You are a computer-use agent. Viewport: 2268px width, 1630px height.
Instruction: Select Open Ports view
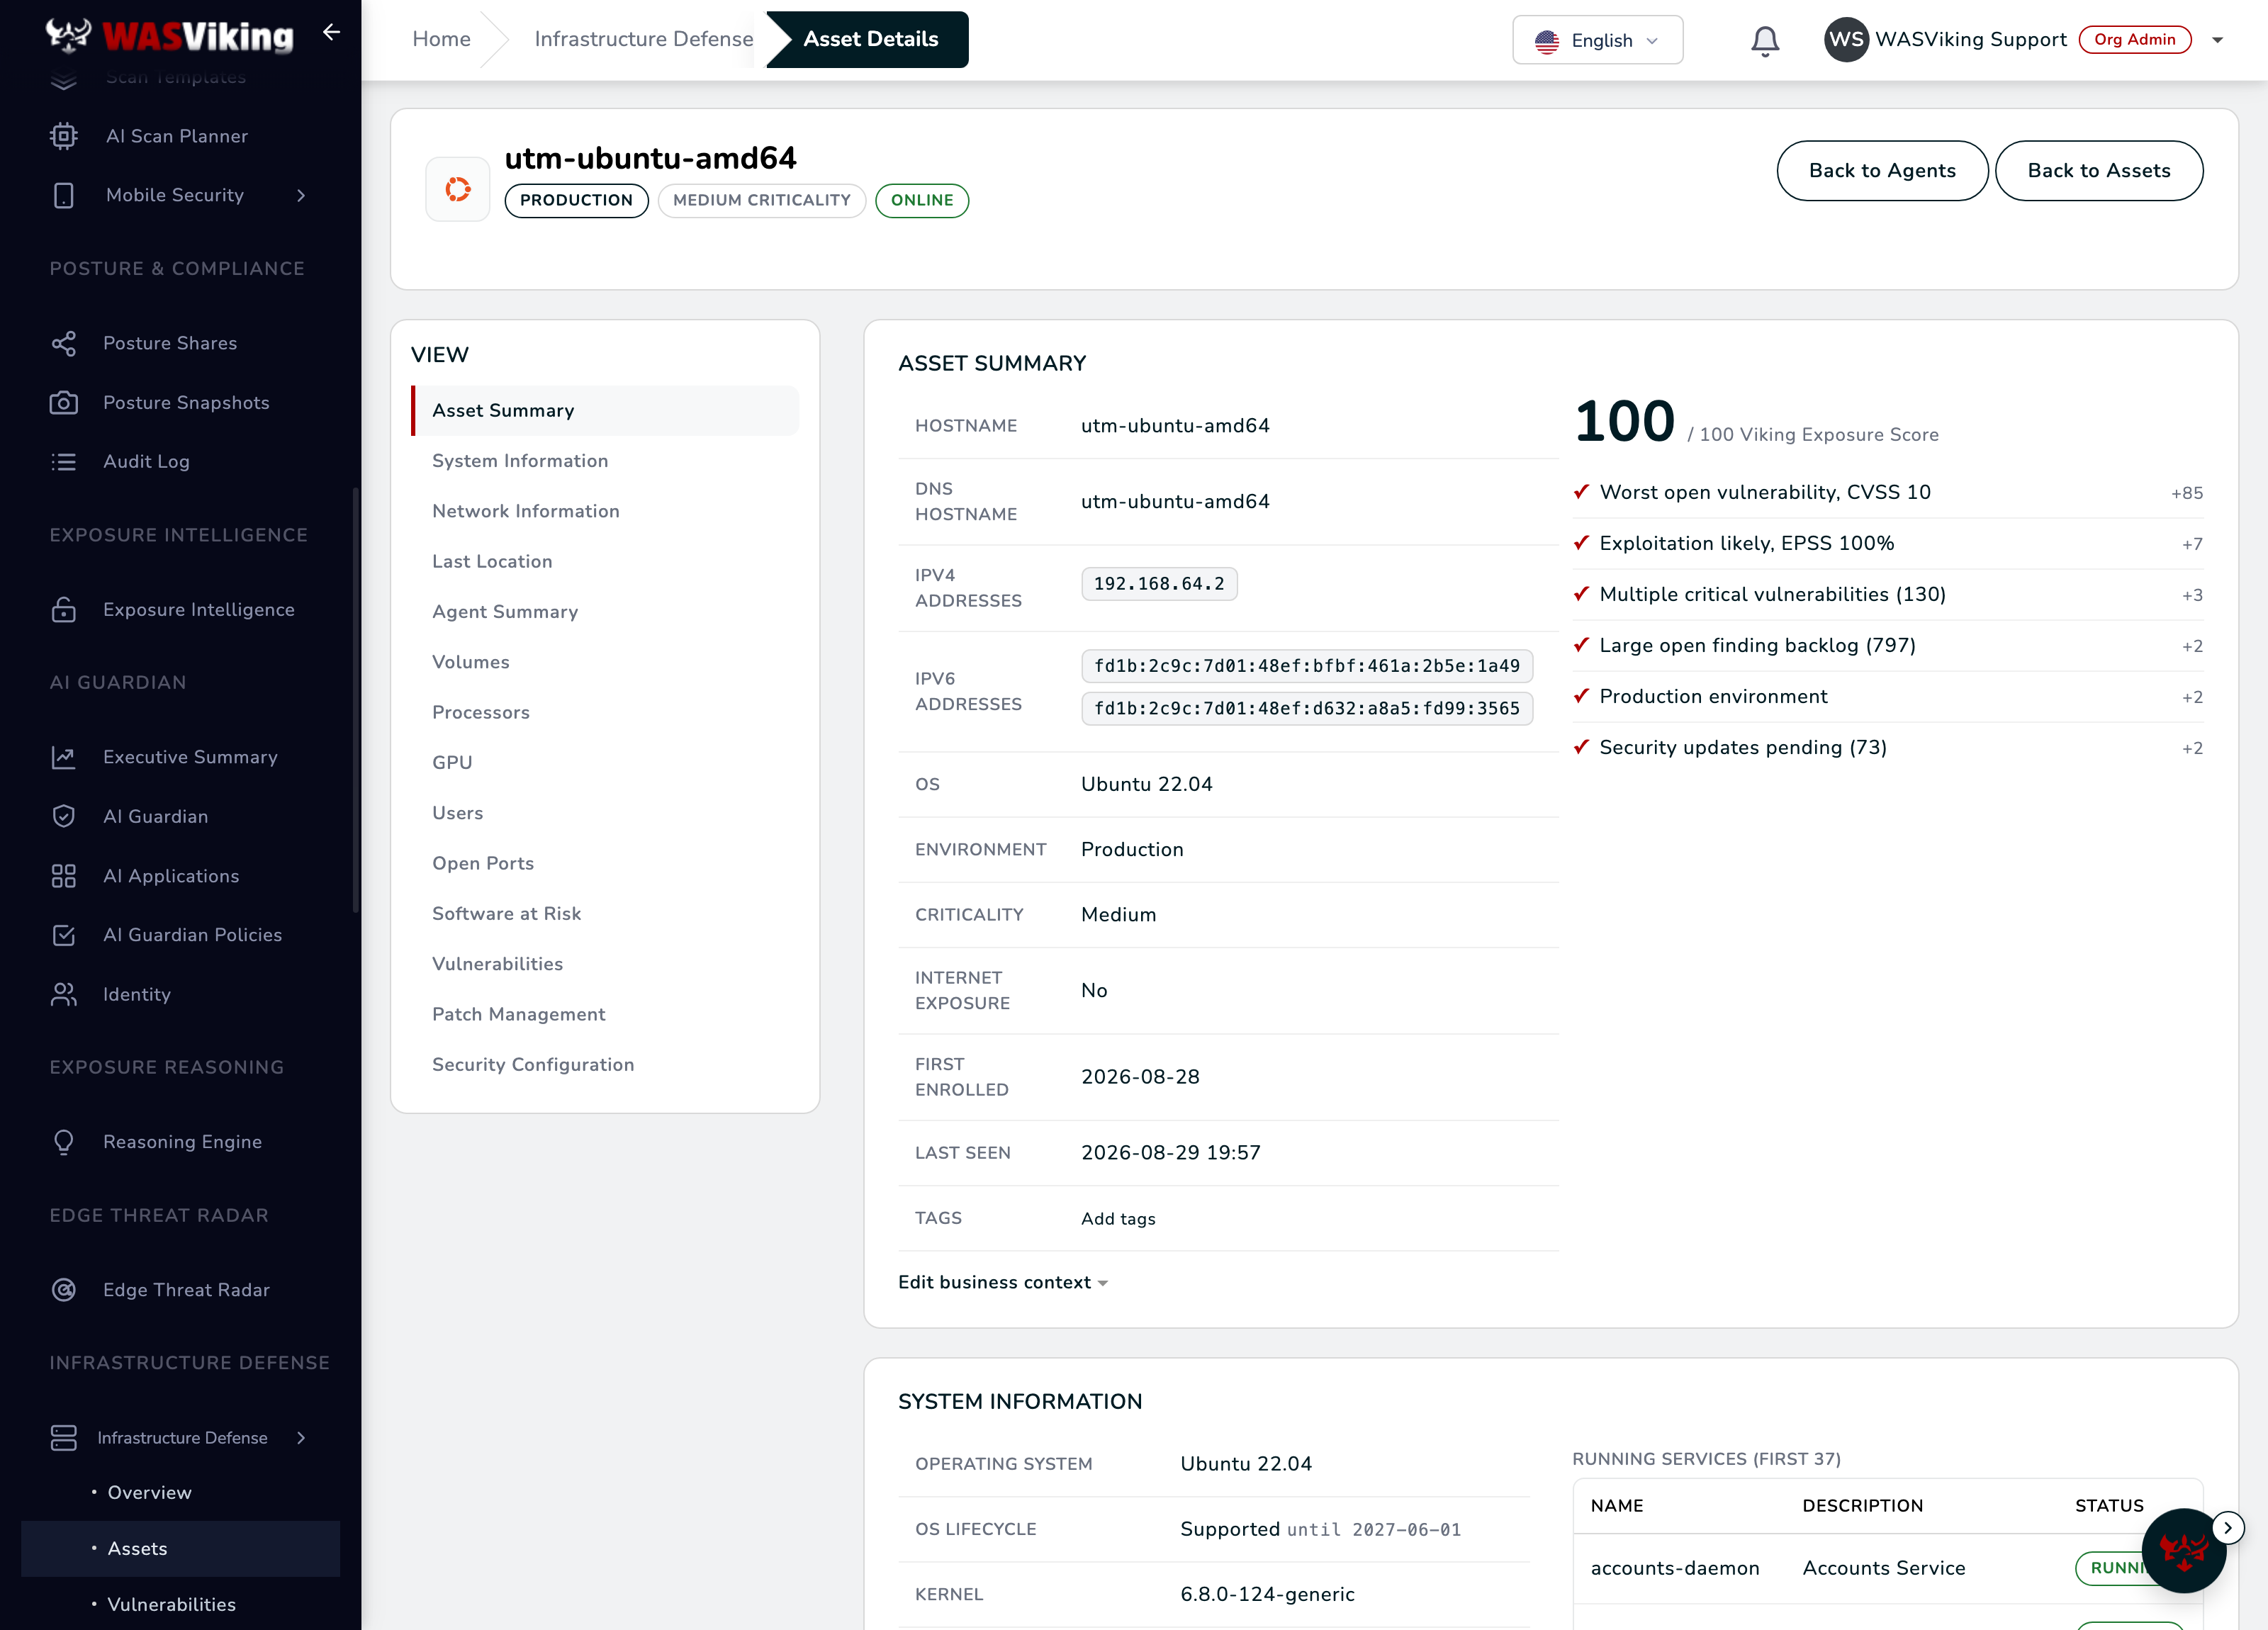[605, 863]
